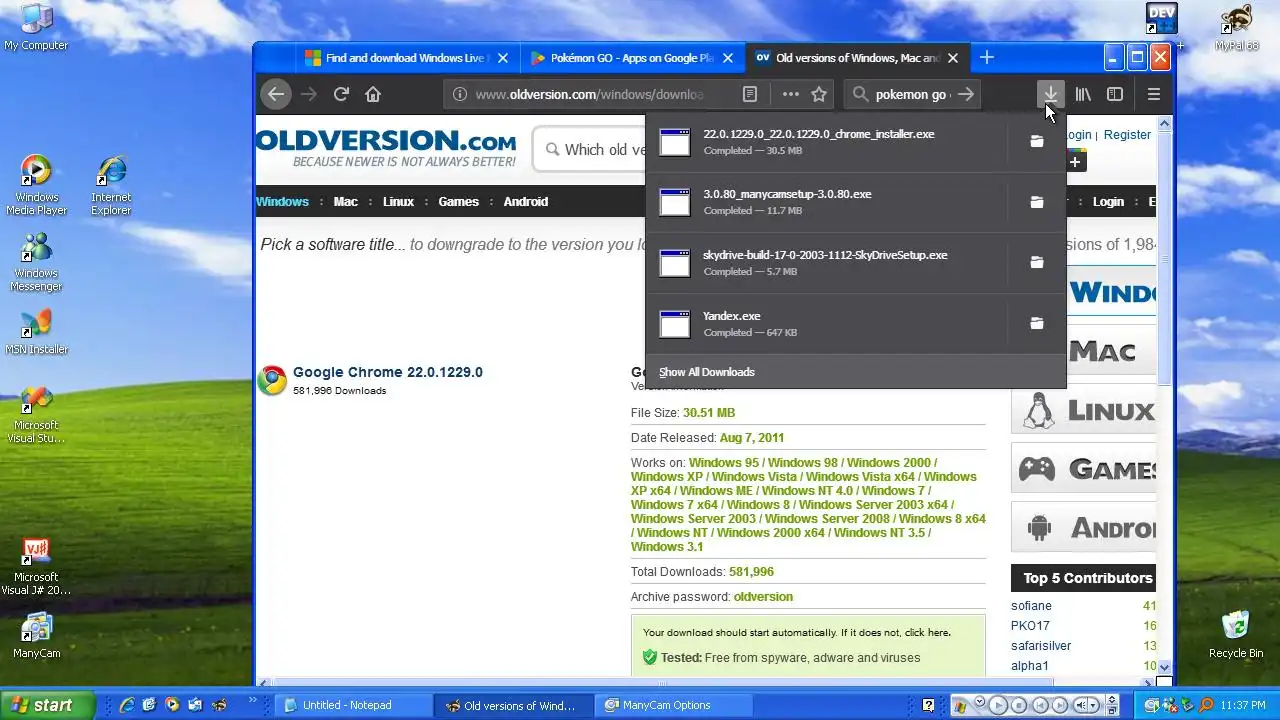
Task: Open the Yandex.exe download entry
Action: (x=827, y=324)
